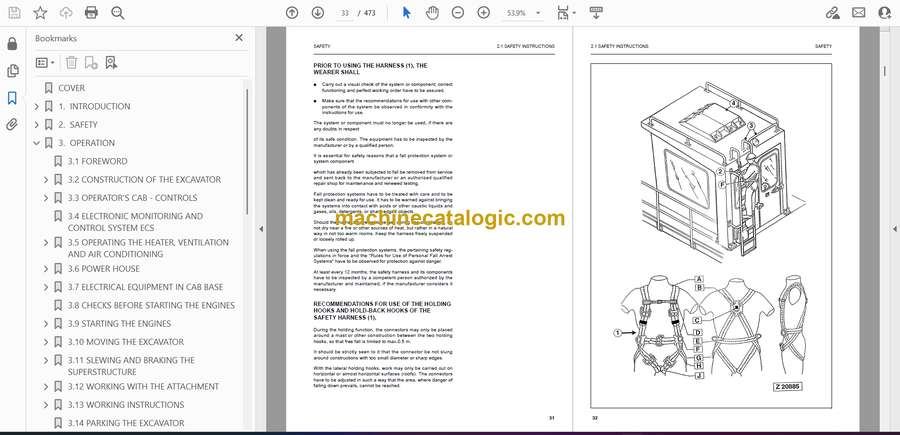This screenshot has width=900, height=435.
Task: Collapse the 3. OPERATION bookmark
Action: pyautogui.click(x=37, y=143)
